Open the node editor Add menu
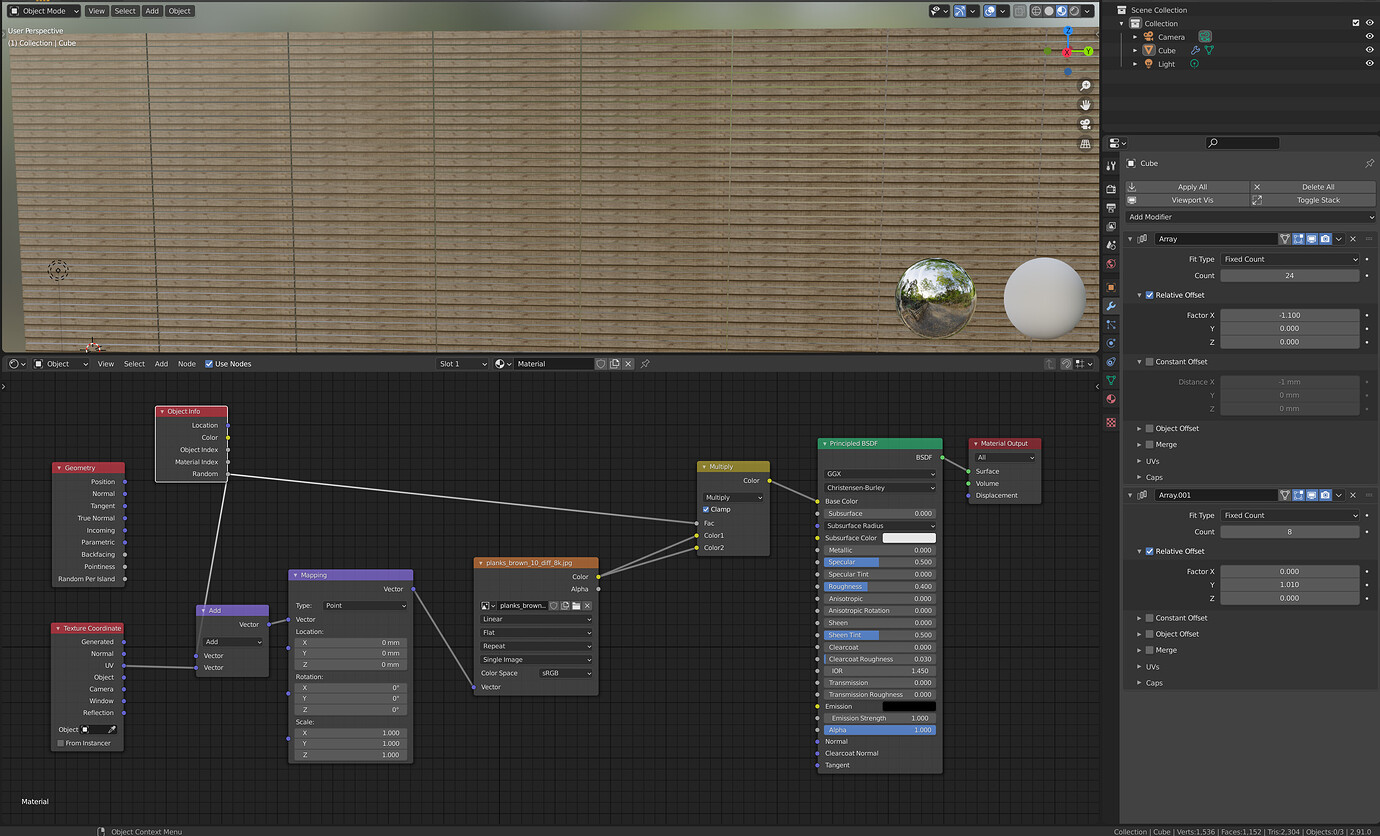 (x=161, y=364)
